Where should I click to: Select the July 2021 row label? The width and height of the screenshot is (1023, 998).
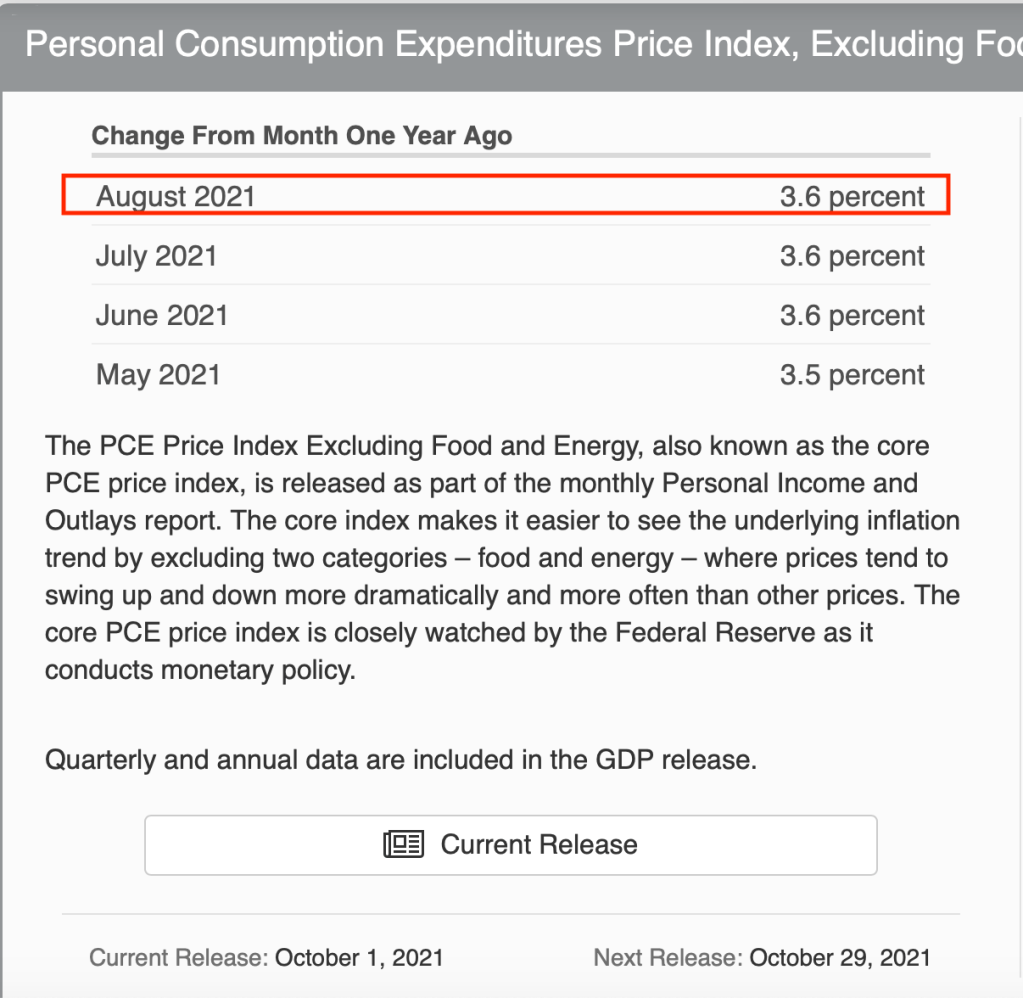pos(156,256)
